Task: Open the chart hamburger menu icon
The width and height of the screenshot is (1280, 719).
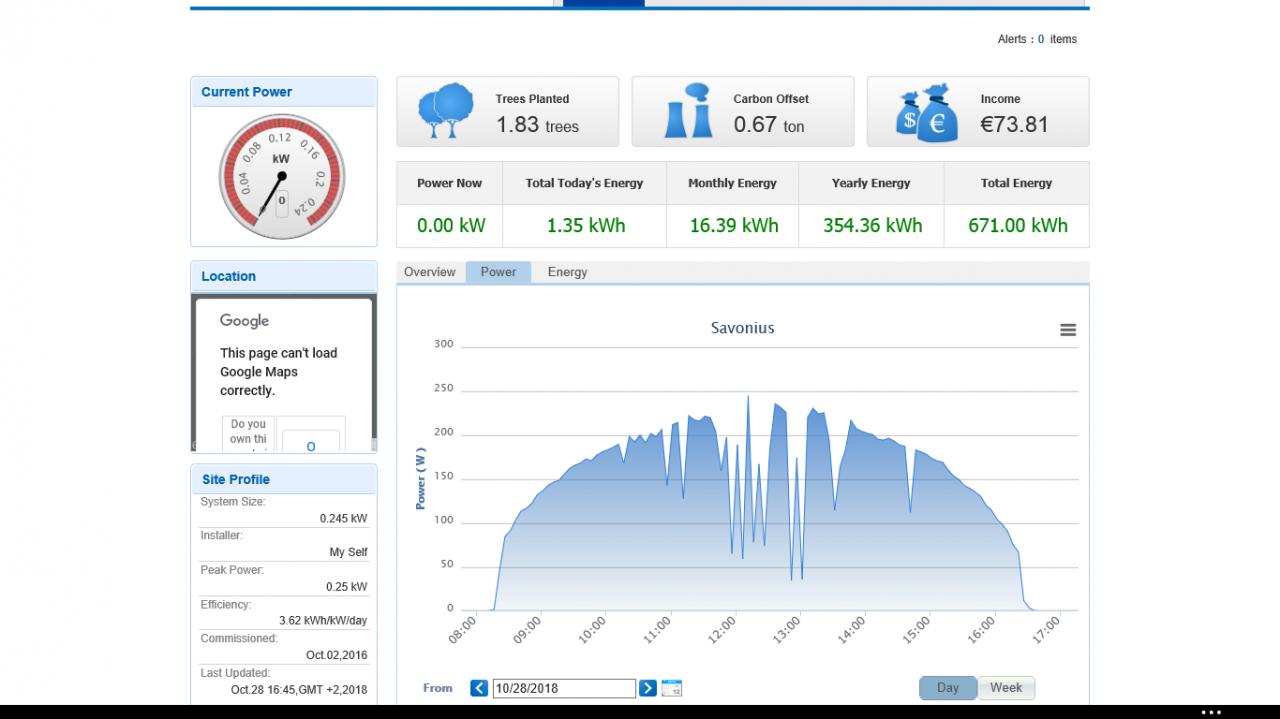Action: coord(1068,330)
